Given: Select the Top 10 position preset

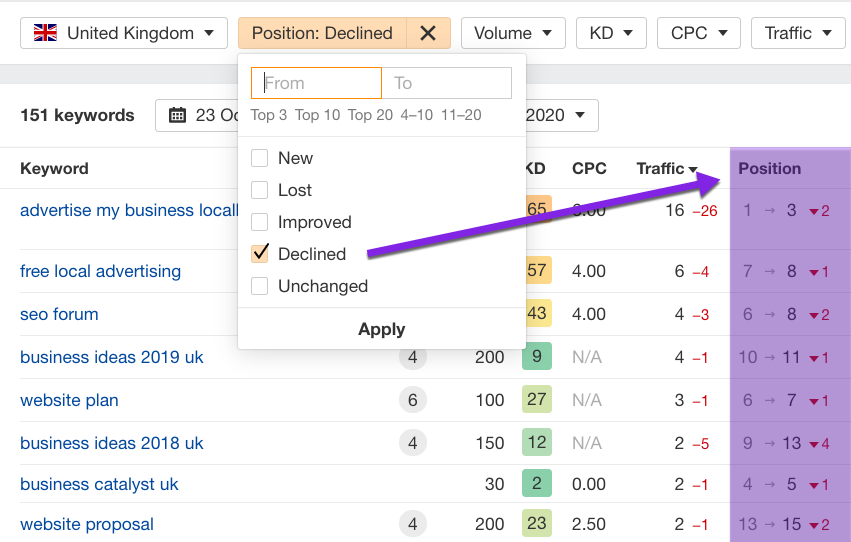Looking at the screenshot, I should pyautogui.click(x=317, y=115).
